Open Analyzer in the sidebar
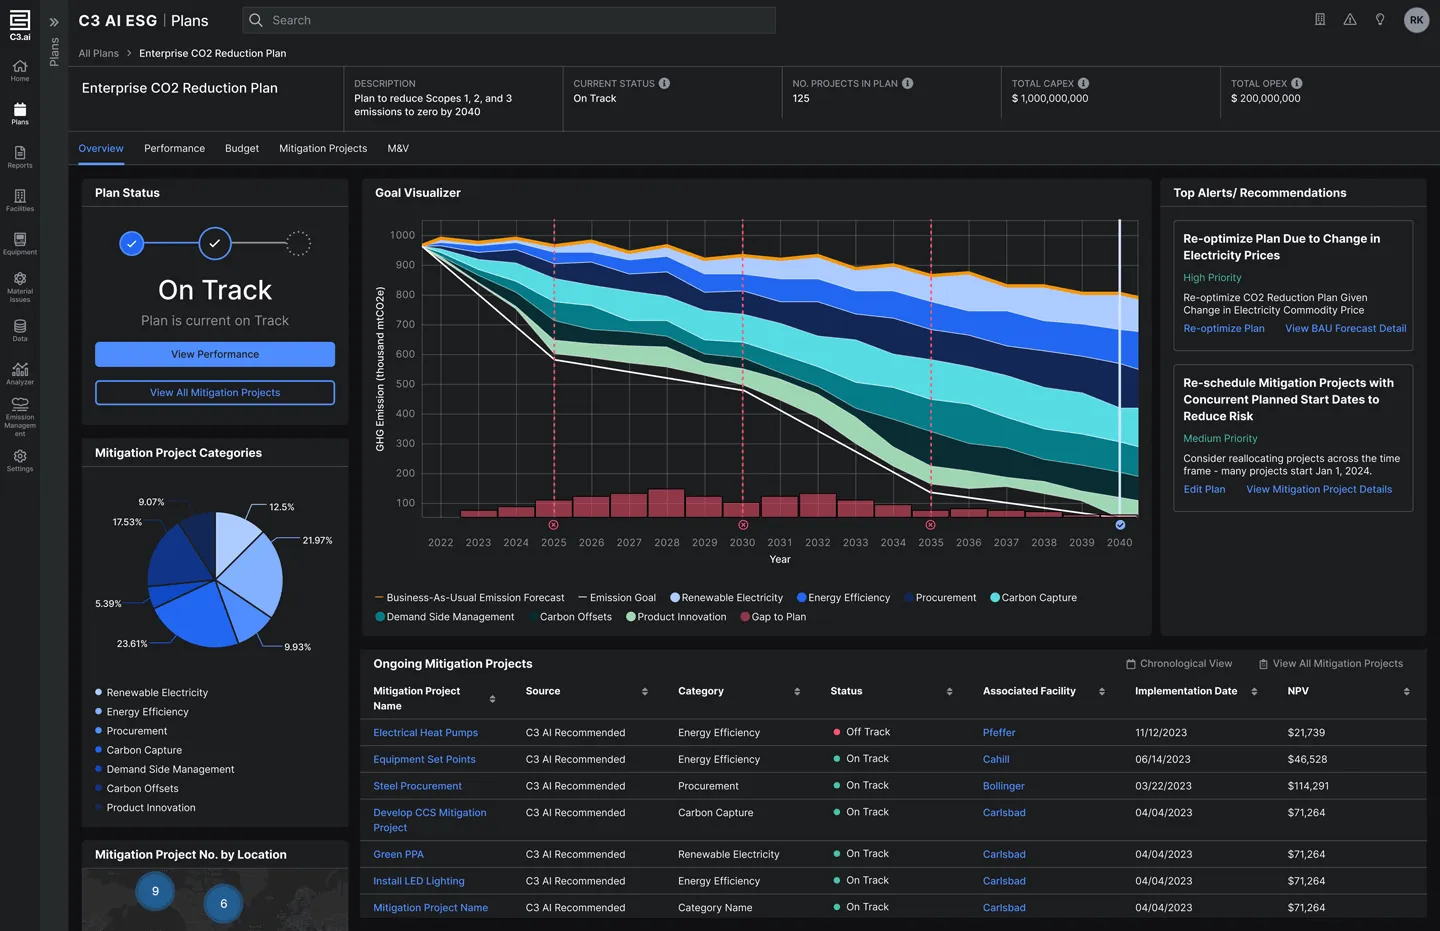 20,373
